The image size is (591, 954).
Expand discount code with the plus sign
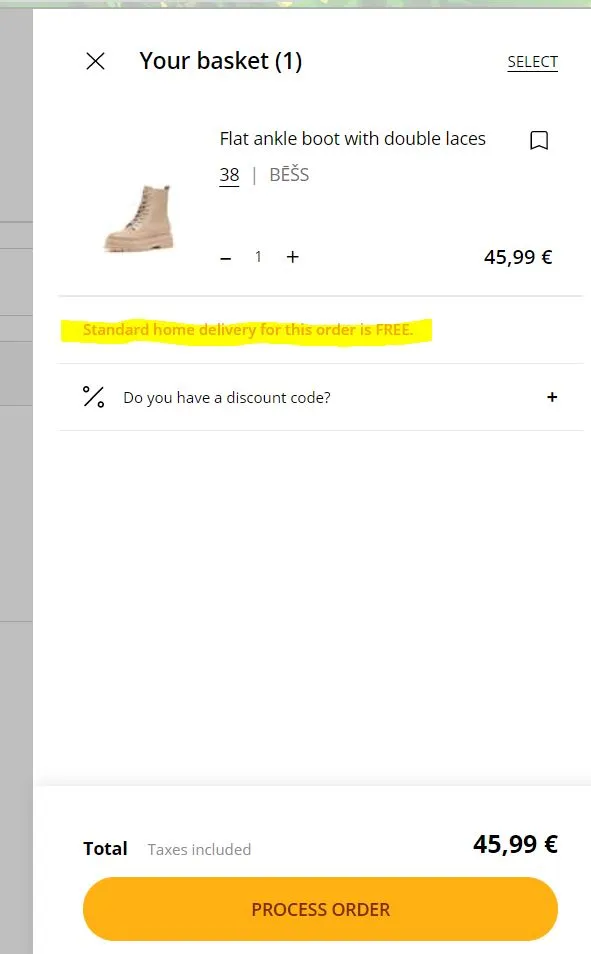(x=552, y=397)
